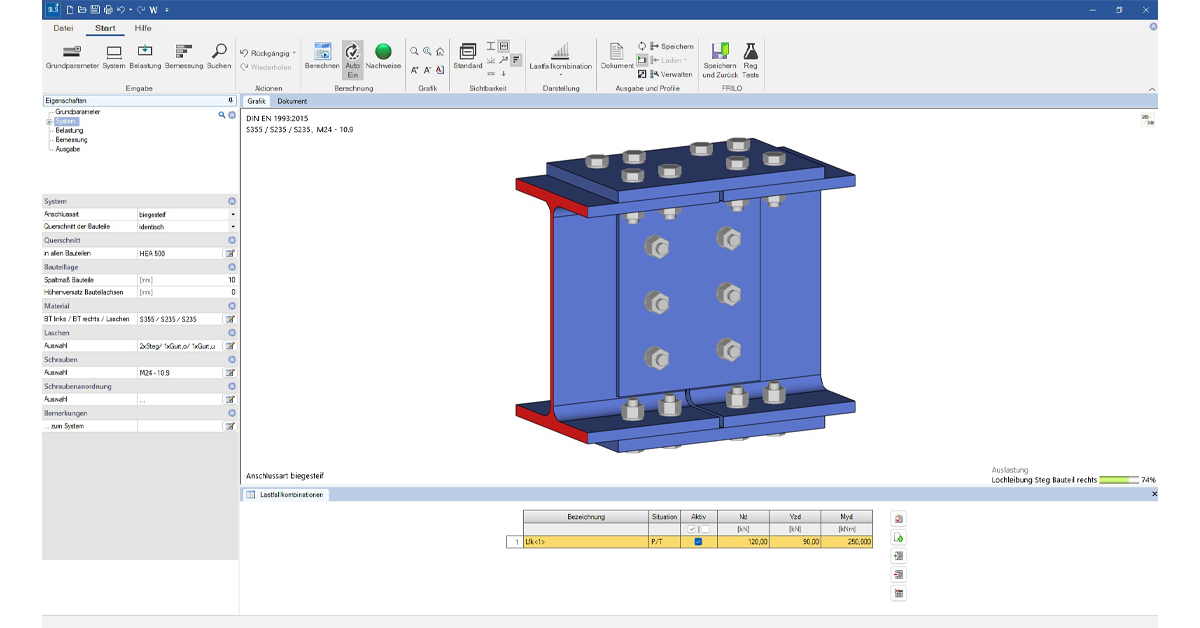Open the Datei ribbon tab
This screenshot has width=1200, height=628.
click(x=63, y=28)
